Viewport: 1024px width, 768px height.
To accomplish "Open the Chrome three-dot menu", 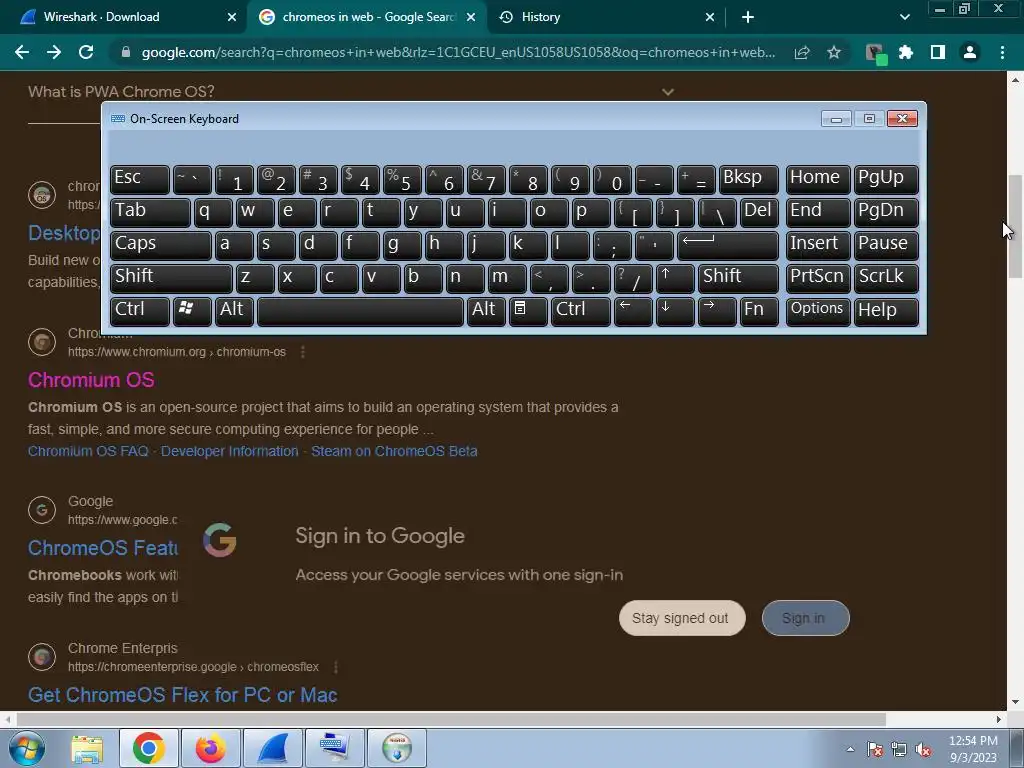I will [1002, 52].
